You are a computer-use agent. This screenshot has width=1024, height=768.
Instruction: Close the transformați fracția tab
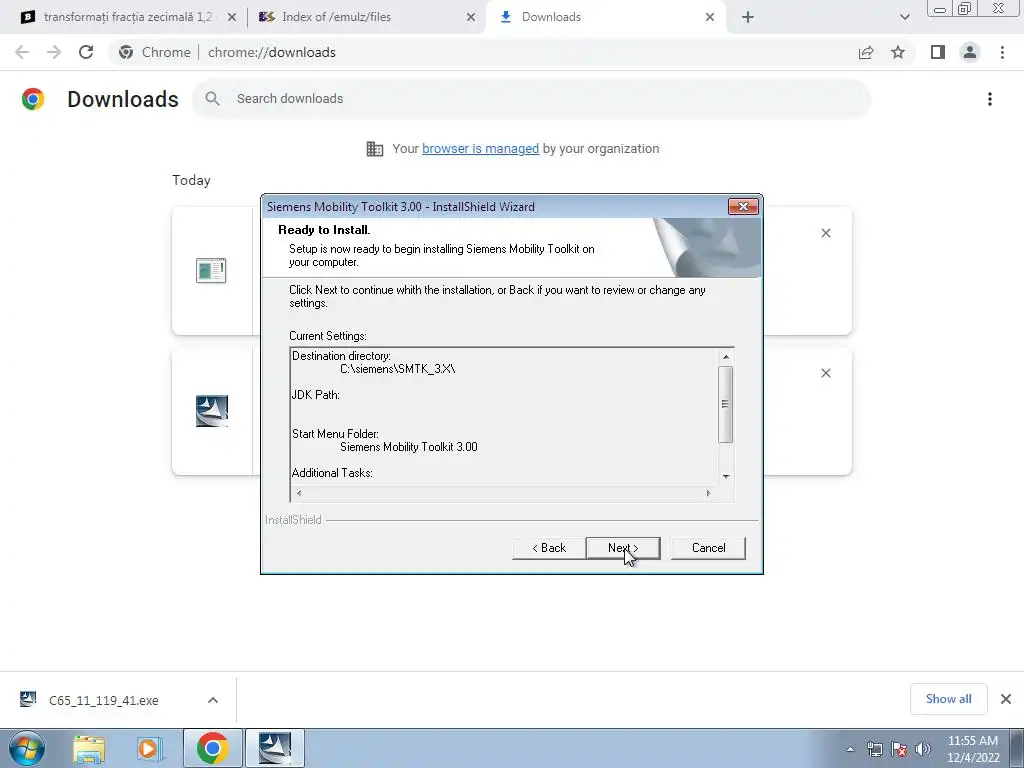pyautogui.click(x=232, y=17)
